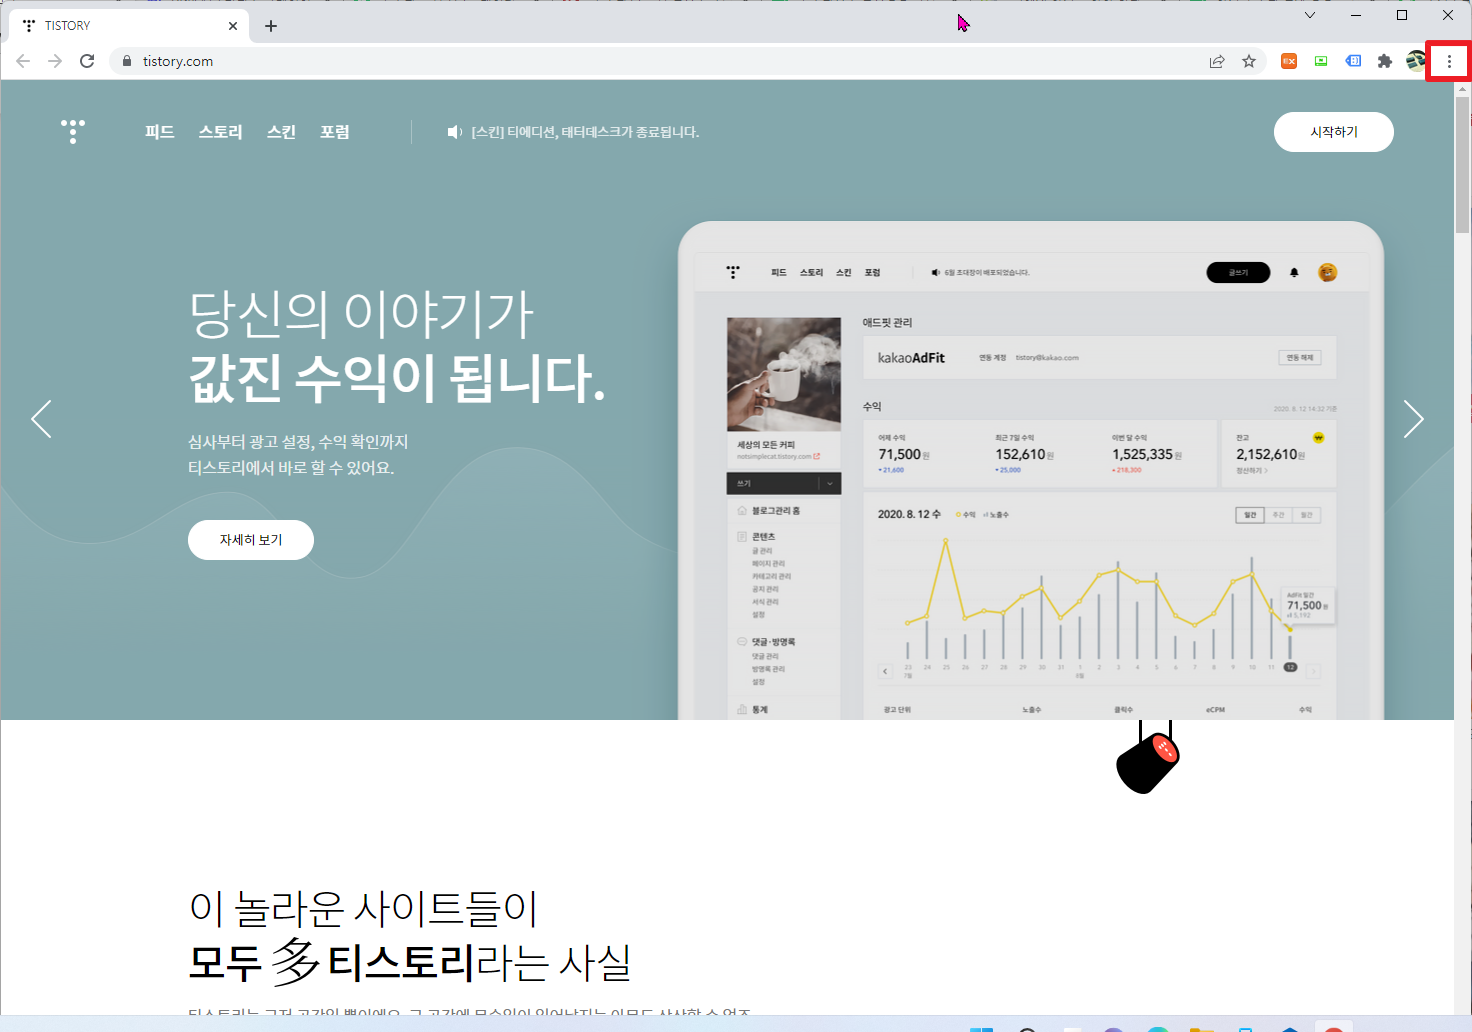Image resolution: width=1472 pixels, height=1032 pixels.
Task: Close the TISTORY tab
Action: (233, 26)
